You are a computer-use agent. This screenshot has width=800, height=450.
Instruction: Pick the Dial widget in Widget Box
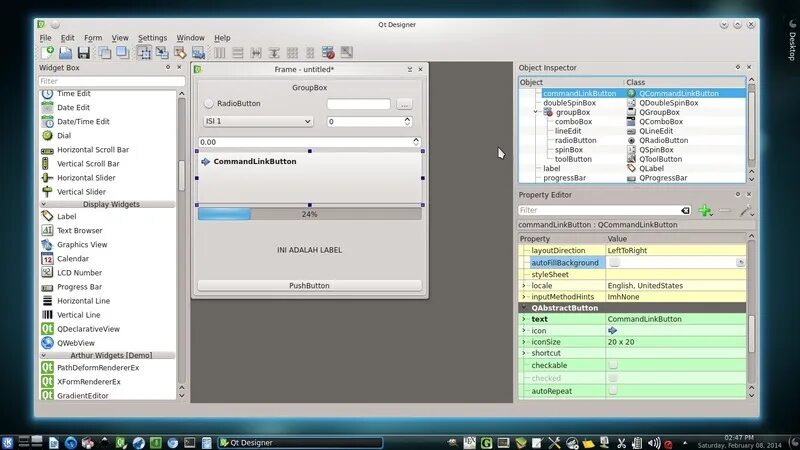[64, 136]
